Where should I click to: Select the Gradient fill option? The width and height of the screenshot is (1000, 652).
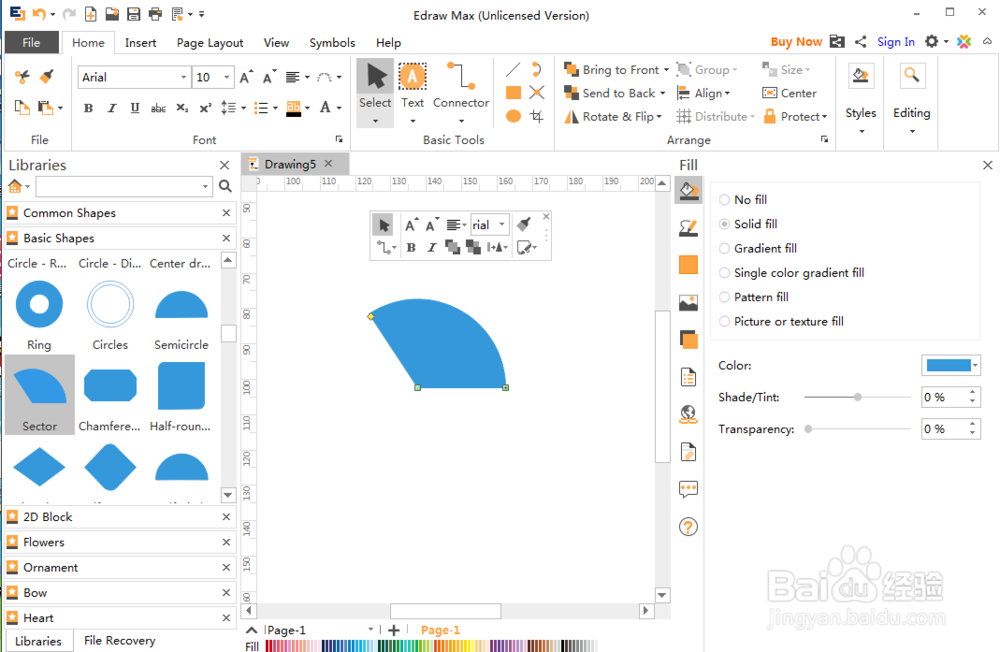click(758, 248)
